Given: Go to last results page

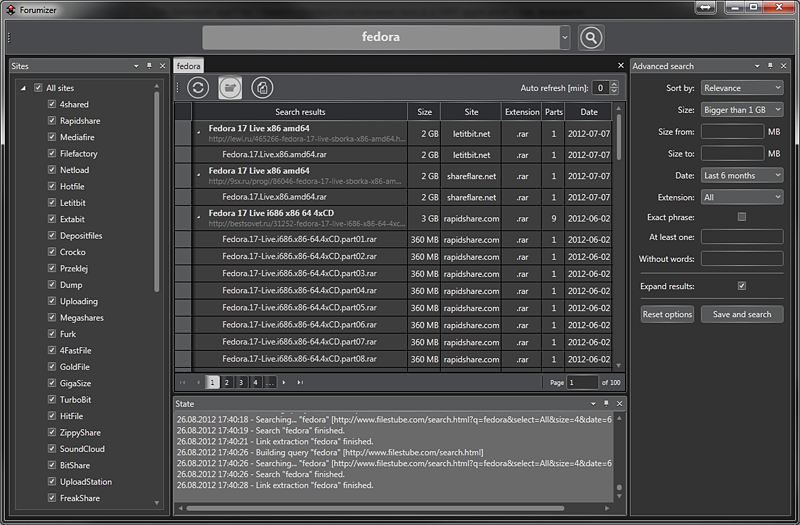Looking at the screenshot, I should click(x=300, y=382).
